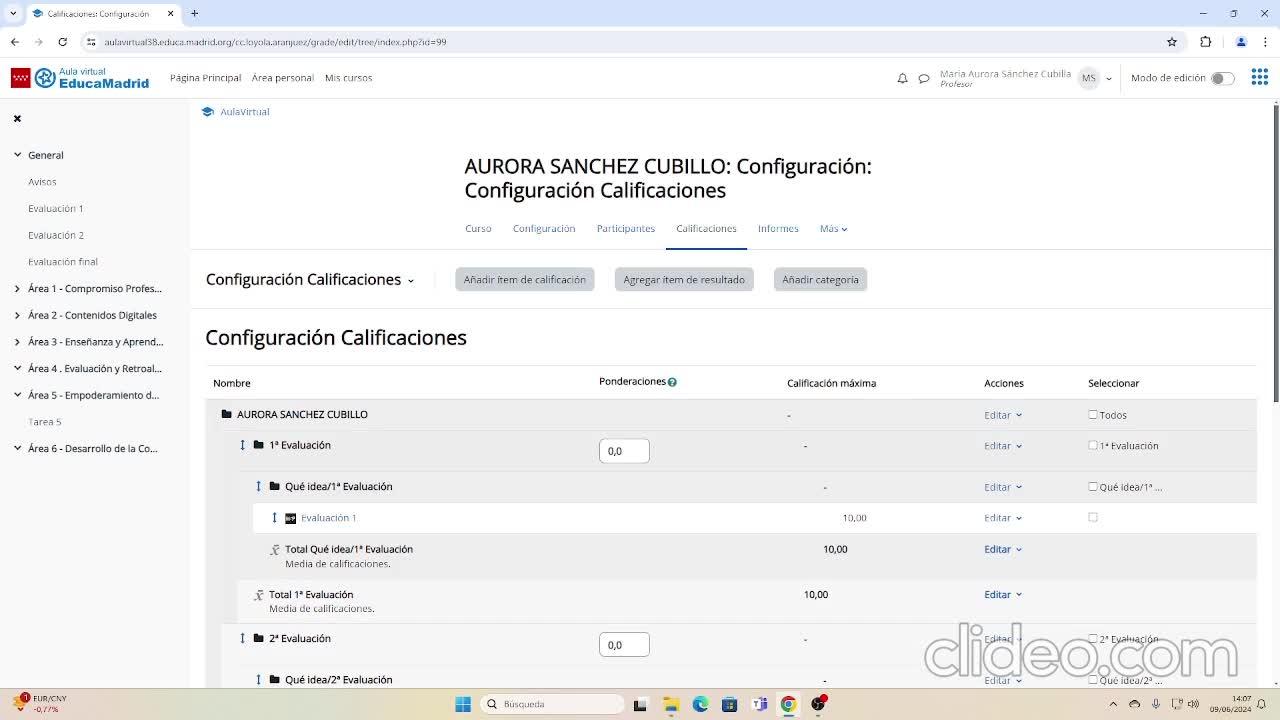The width and height of the screenshot is (1280, 720).
Task: Open the blue apps grid icon
Action: 1259,78
